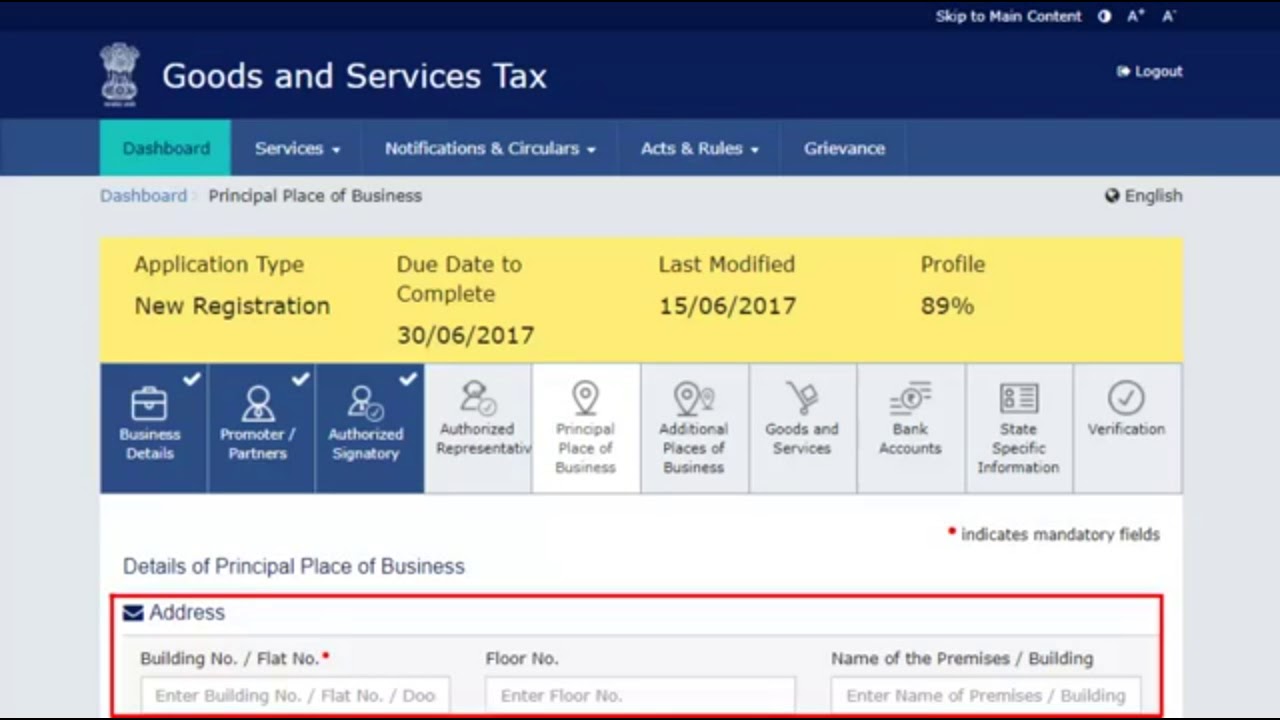Viewport: 1280px width, 720px height.
Task: Increase font size with A+ icon
Action: pos(1136,16)
